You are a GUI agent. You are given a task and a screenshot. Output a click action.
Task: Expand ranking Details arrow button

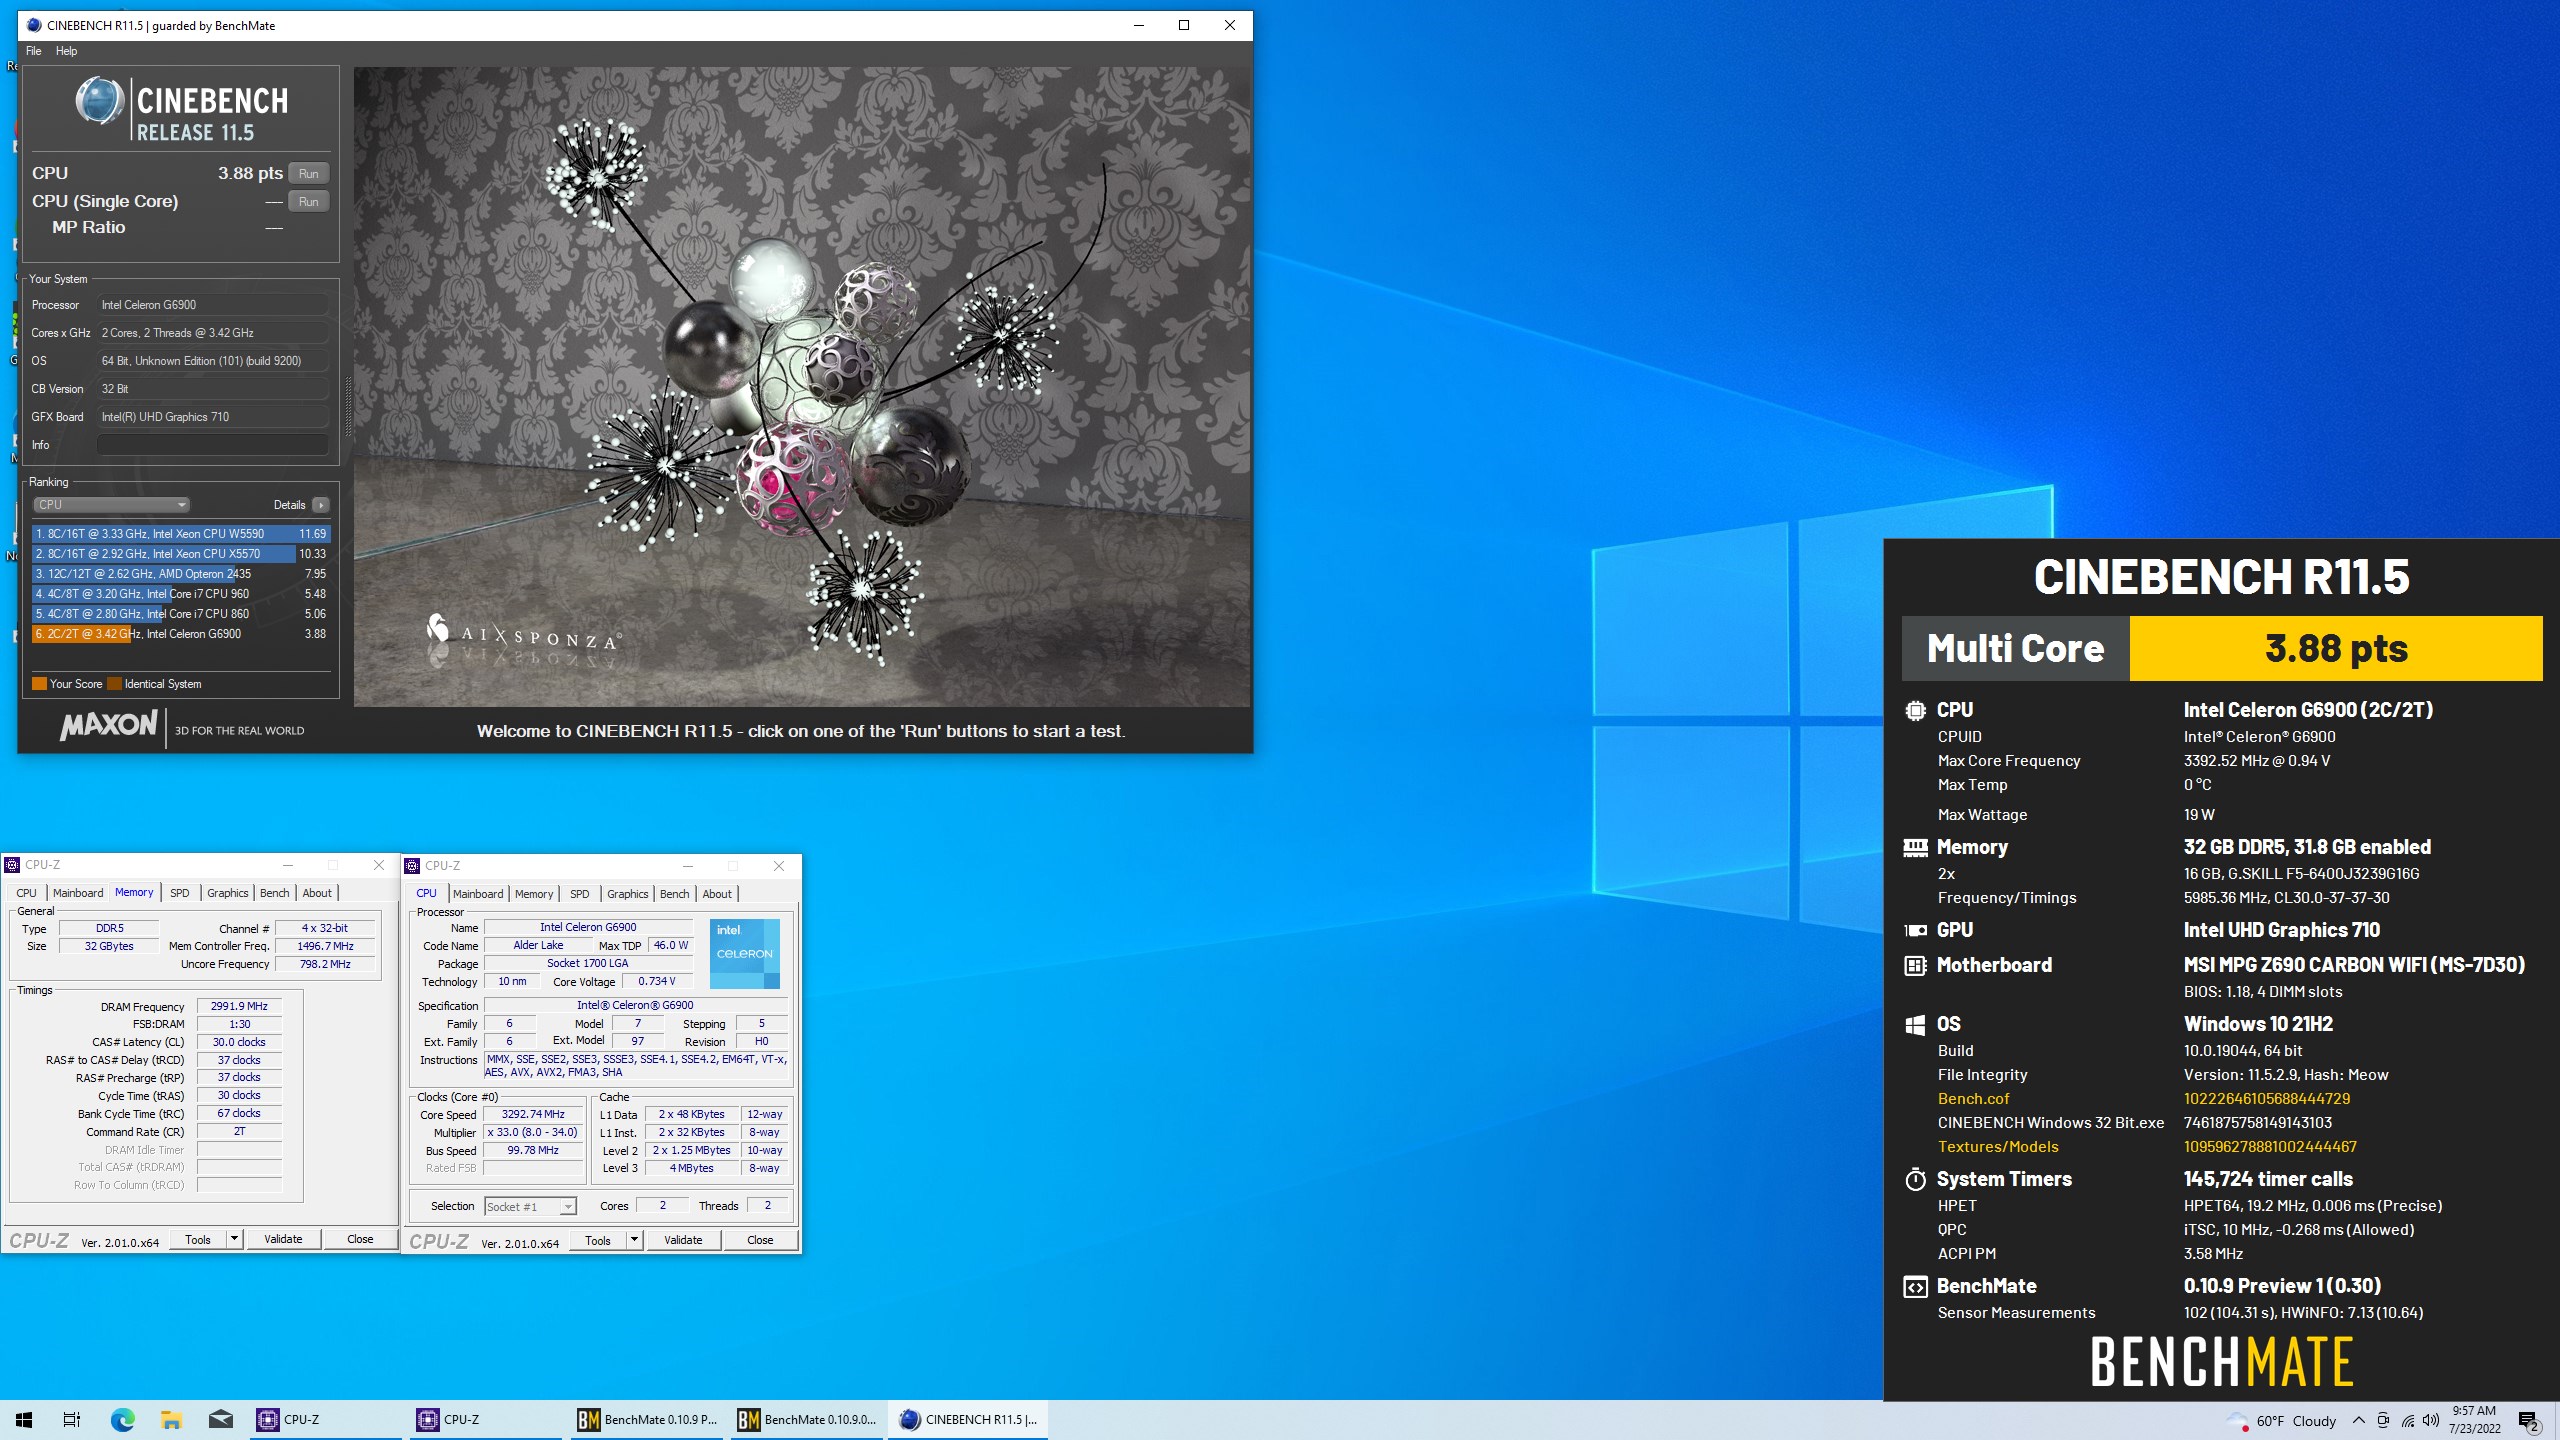coord(320,505)
